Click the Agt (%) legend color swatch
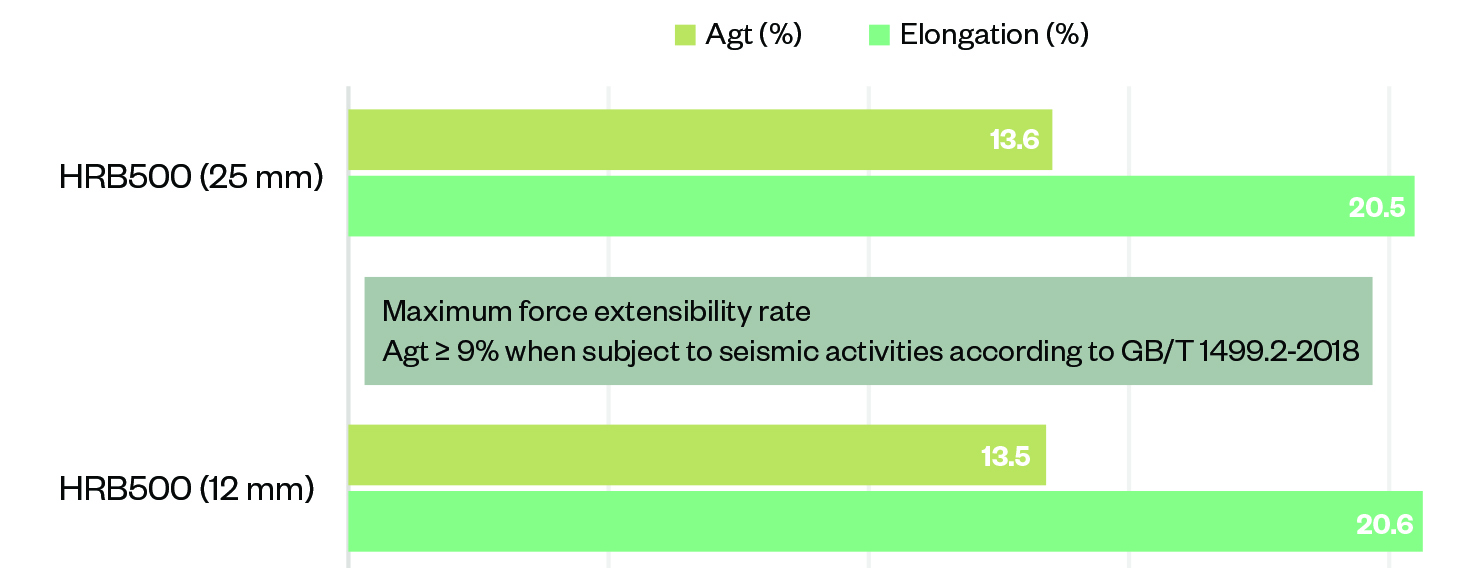The width and height of the screenshot is (1471, 568). pyautogui.click(x=685, y=36)
